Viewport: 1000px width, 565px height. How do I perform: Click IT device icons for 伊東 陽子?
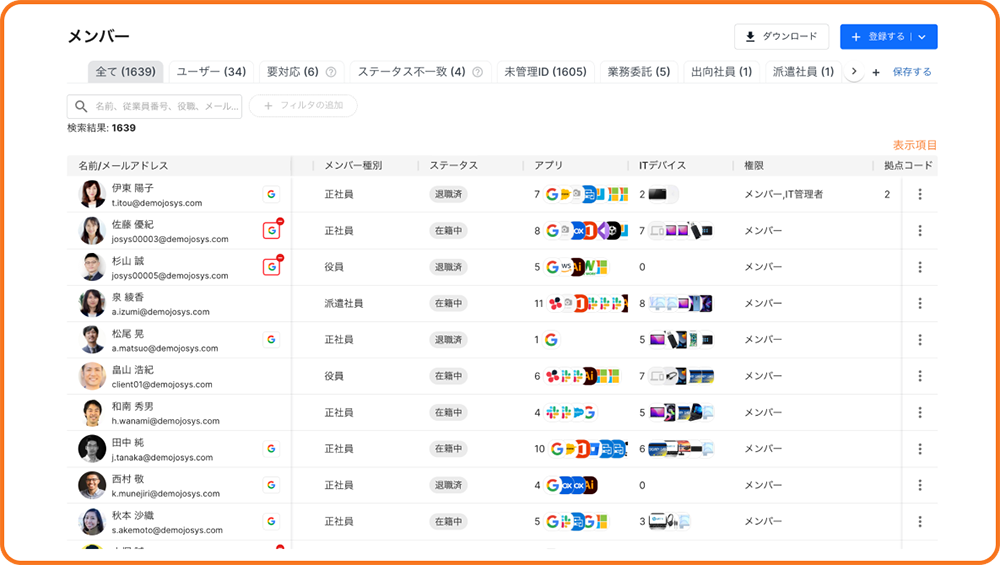[x=663, y=194]
